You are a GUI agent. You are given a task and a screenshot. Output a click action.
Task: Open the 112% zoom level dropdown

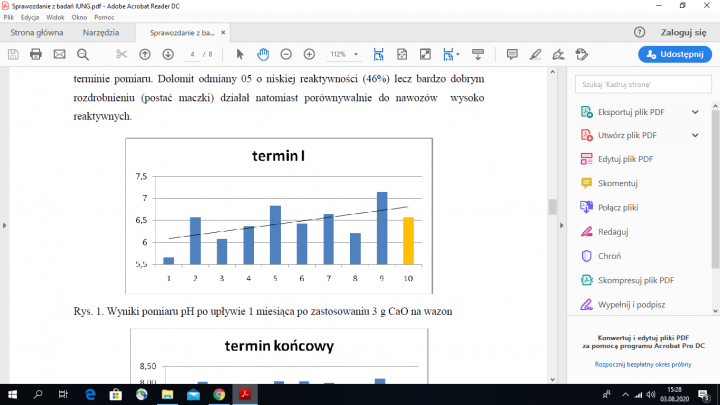[x=343, y=53]
